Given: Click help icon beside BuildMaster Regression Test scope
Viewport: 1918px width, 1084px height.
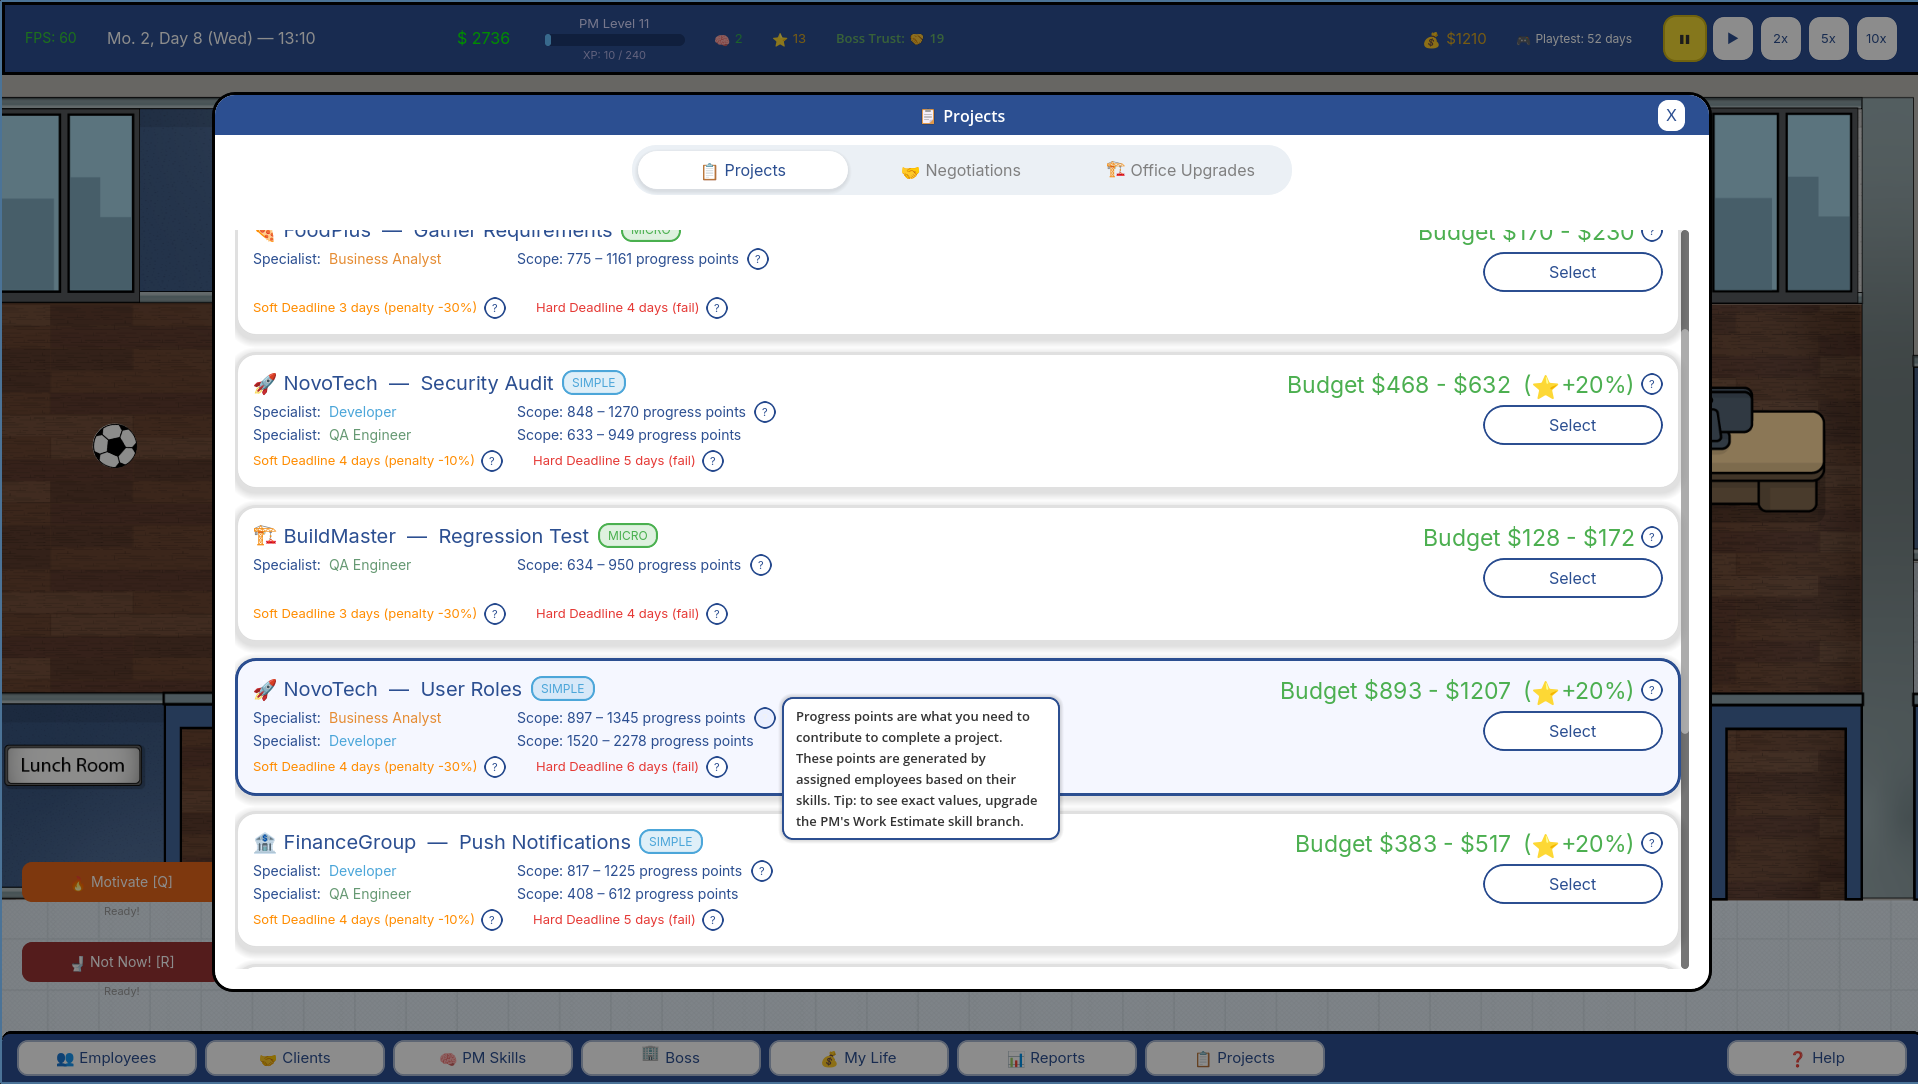Looking at the screenshot, I should (761, 565).
